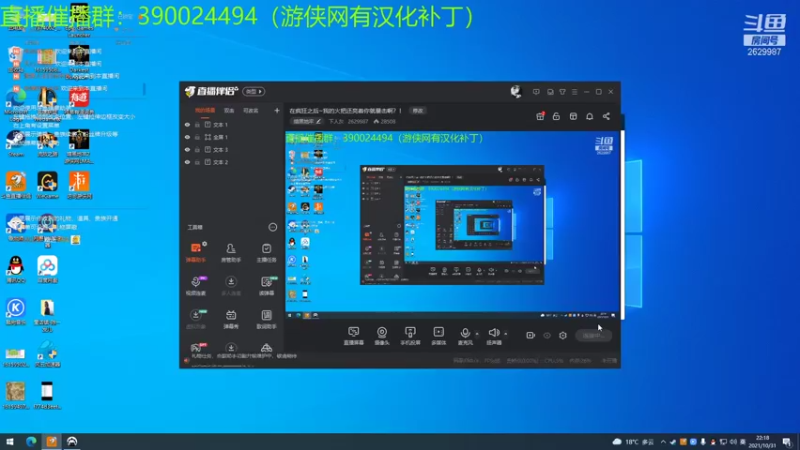Switch to the second scene tab
Image resolution: width=800 pixels, height=450 pixels.
pyautogui.click(x=229, y=111)
